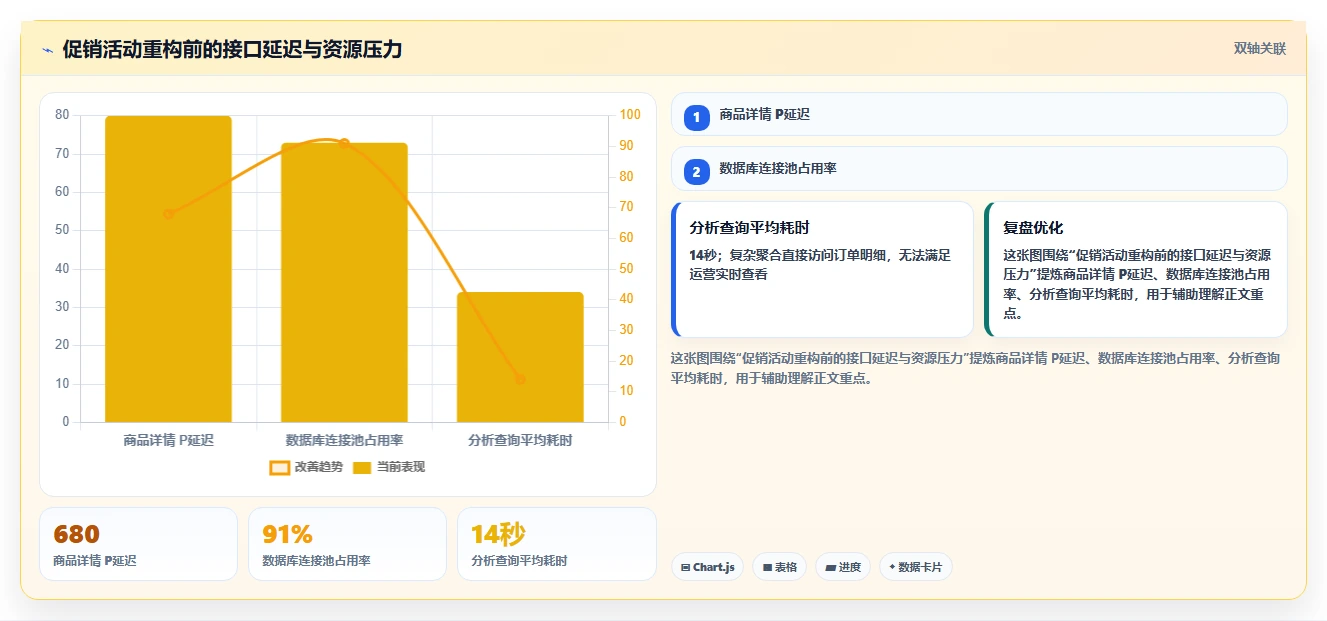This screenshot has width=1327, height=621.
Task: Toggle the 改善趋势 legend entry
Action: 306,467
